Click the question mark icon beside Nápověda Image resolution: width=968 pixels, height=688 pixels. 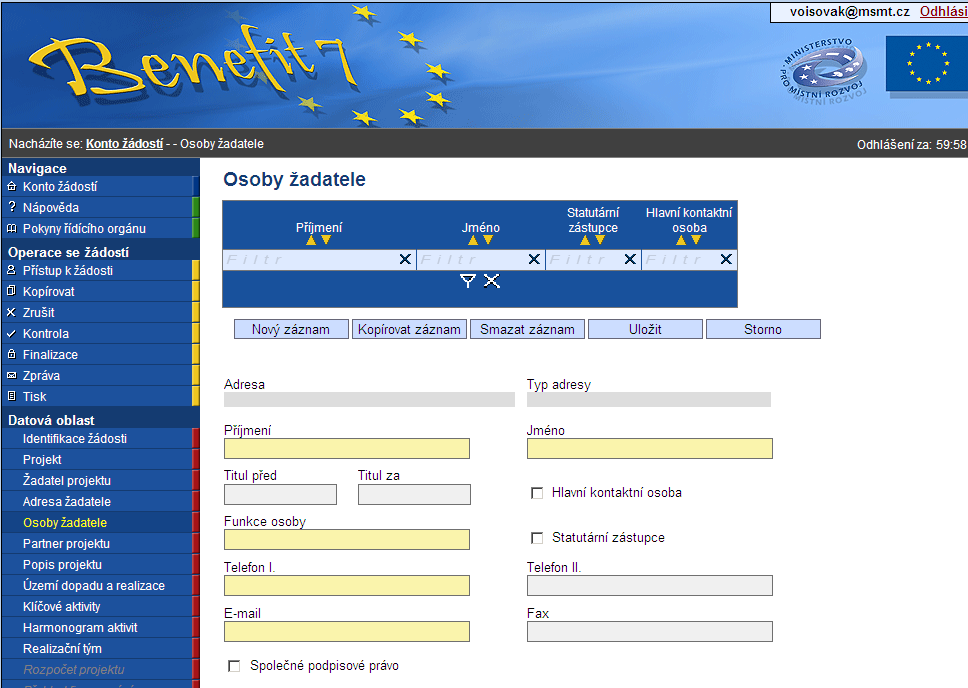[x=12, y=207]
